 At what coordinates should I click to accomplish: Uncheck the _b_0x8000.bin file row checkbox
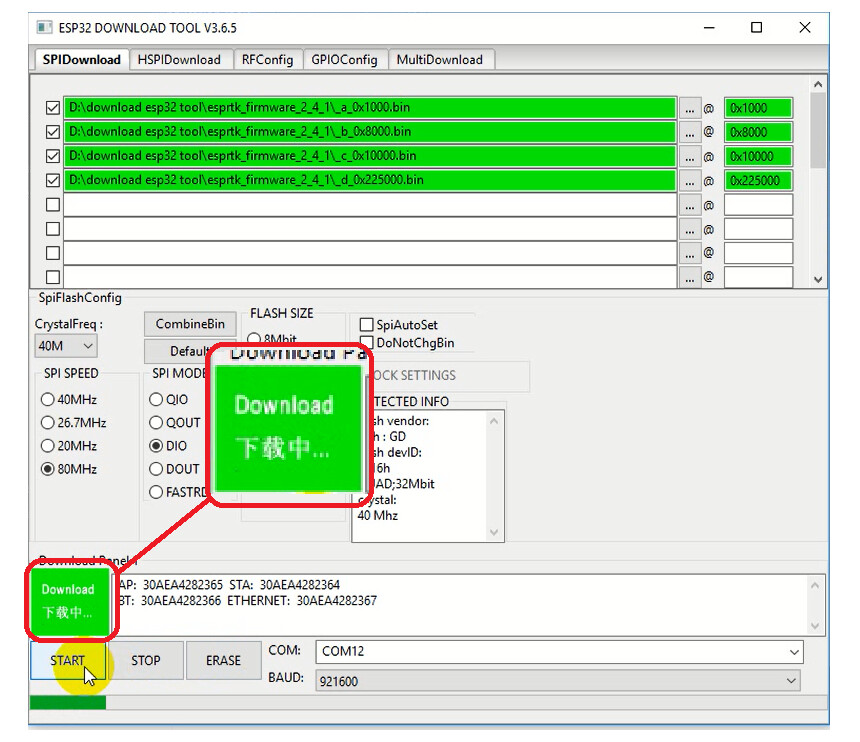[x=53, y=132]
